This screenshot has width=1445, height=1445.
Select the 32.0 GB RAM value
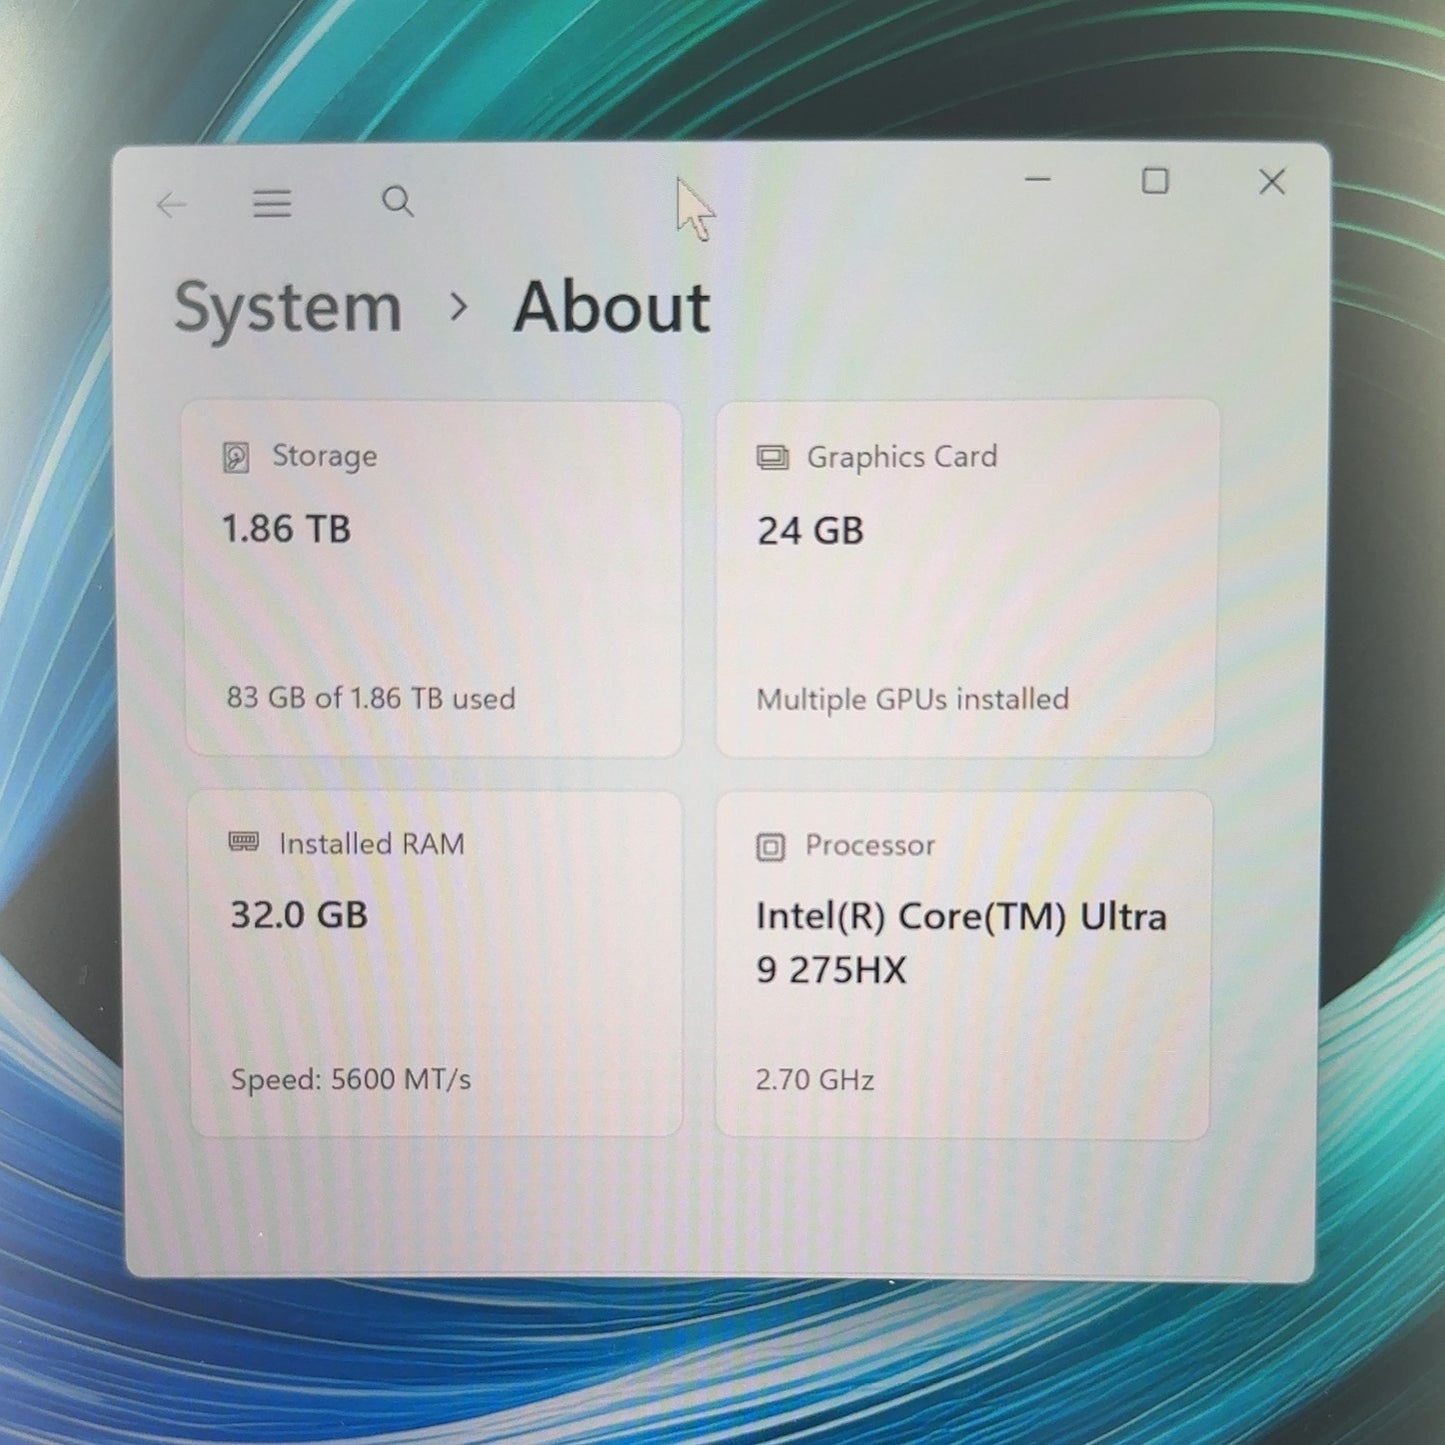coord(299,915)
